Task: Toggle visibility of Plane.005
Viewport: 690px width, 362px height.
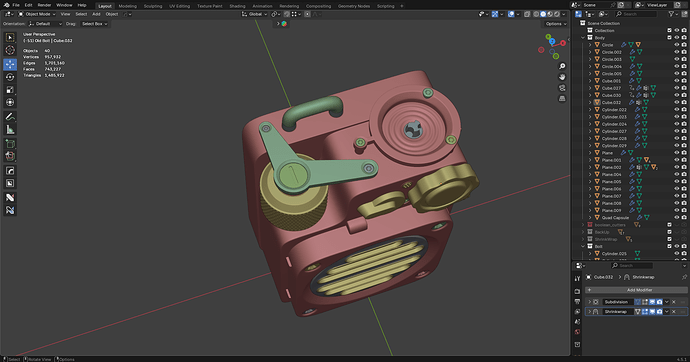Action: coord(677,182)
